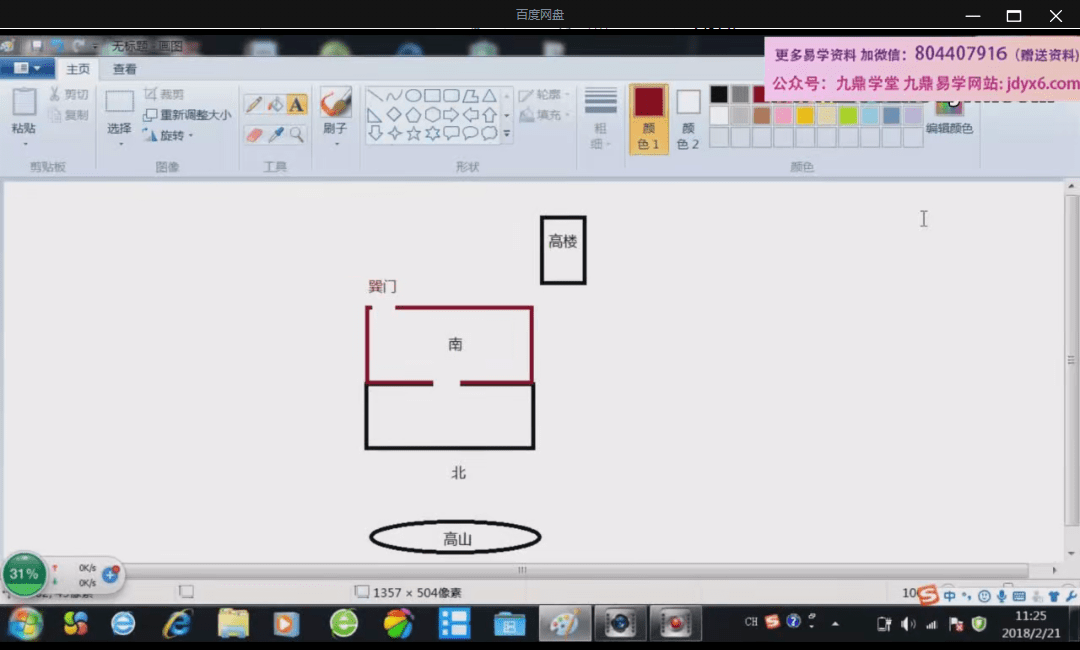The width and height of the screenshot is (1080, 650).
Task: Select 颜色 2 (Color 2) box
Action: pyautogui.click(x=688, y=118)
